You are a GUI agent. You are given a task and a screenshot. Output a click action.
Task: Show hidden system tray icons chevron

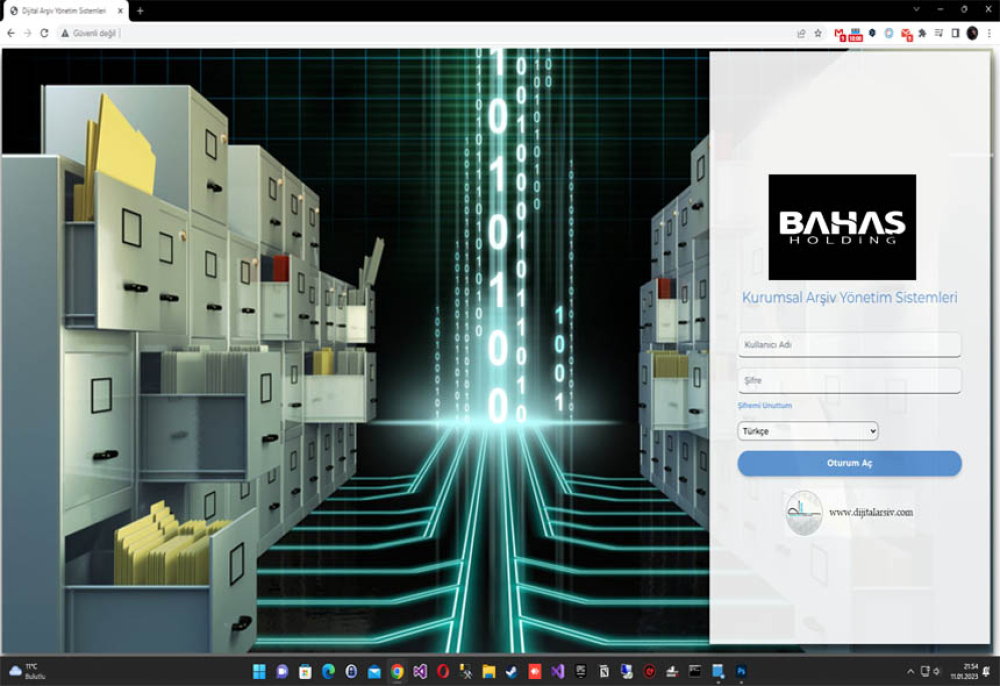(x=910, y=671)
